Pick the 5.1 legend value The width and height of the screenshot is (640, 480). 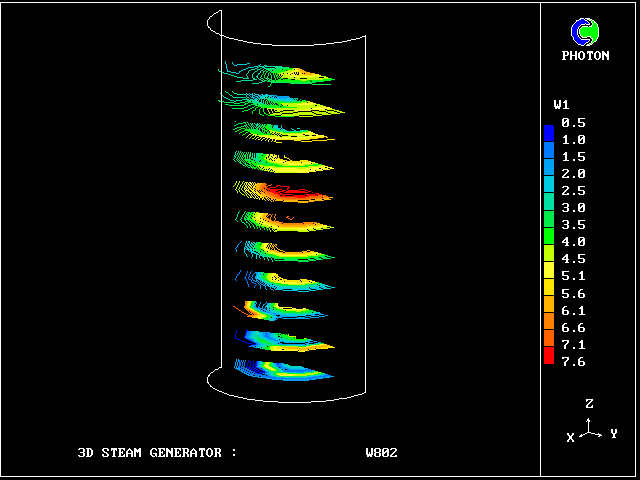point(573,276)
